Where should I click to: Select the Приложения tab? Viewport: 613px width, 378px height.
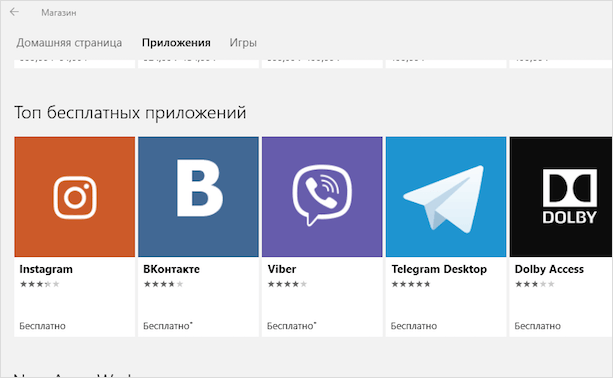coord(176,43)
